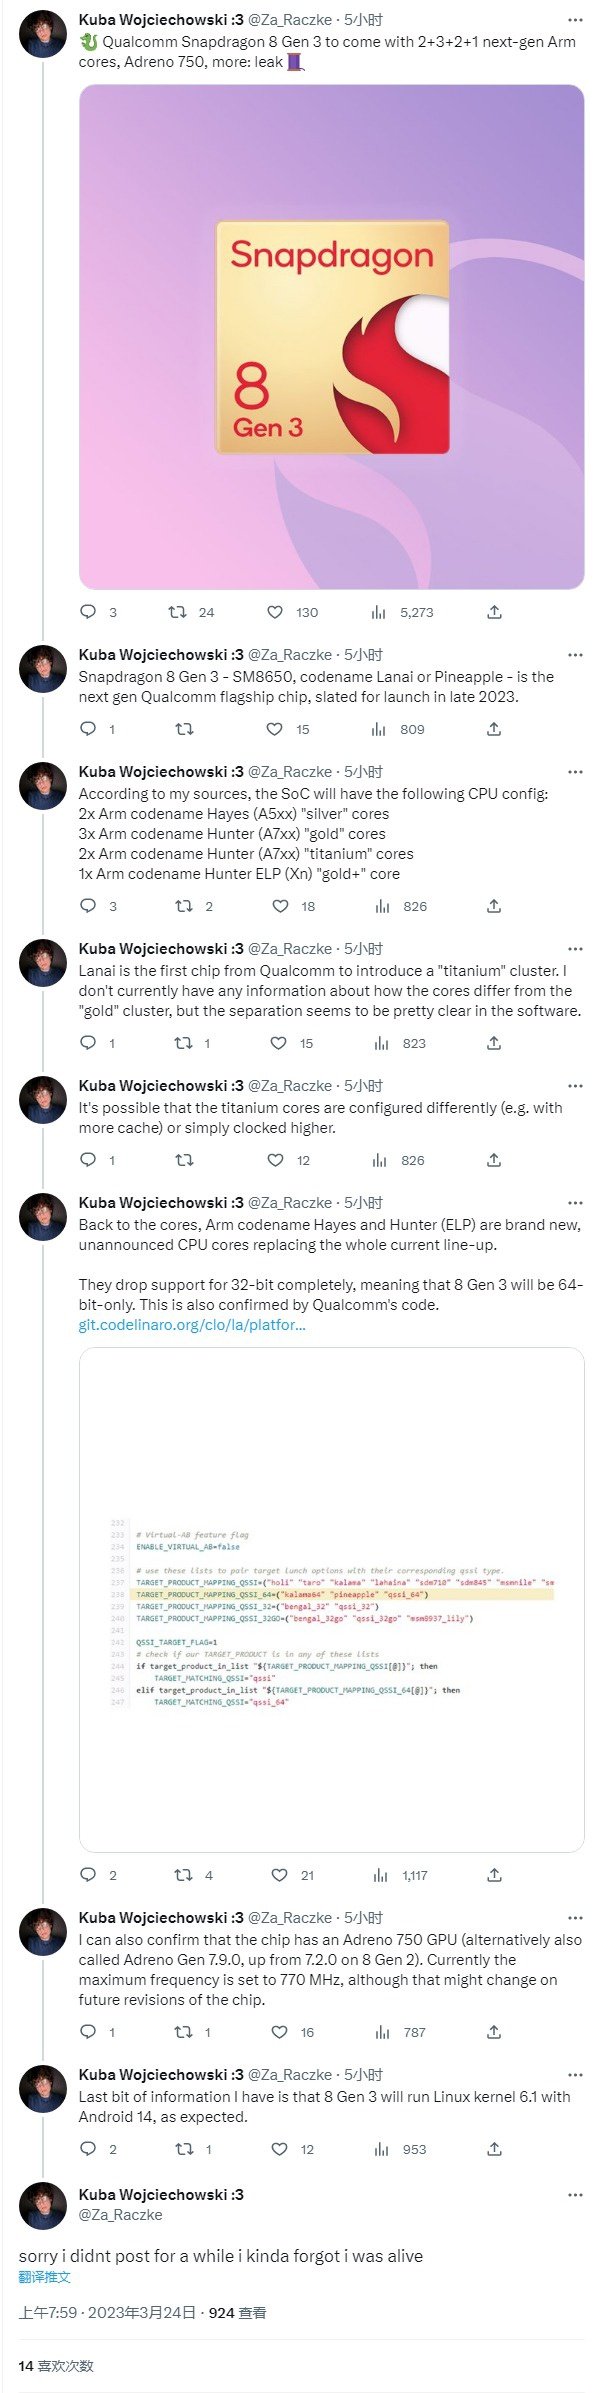Open the code screenshot image

tap(331, 1600)
